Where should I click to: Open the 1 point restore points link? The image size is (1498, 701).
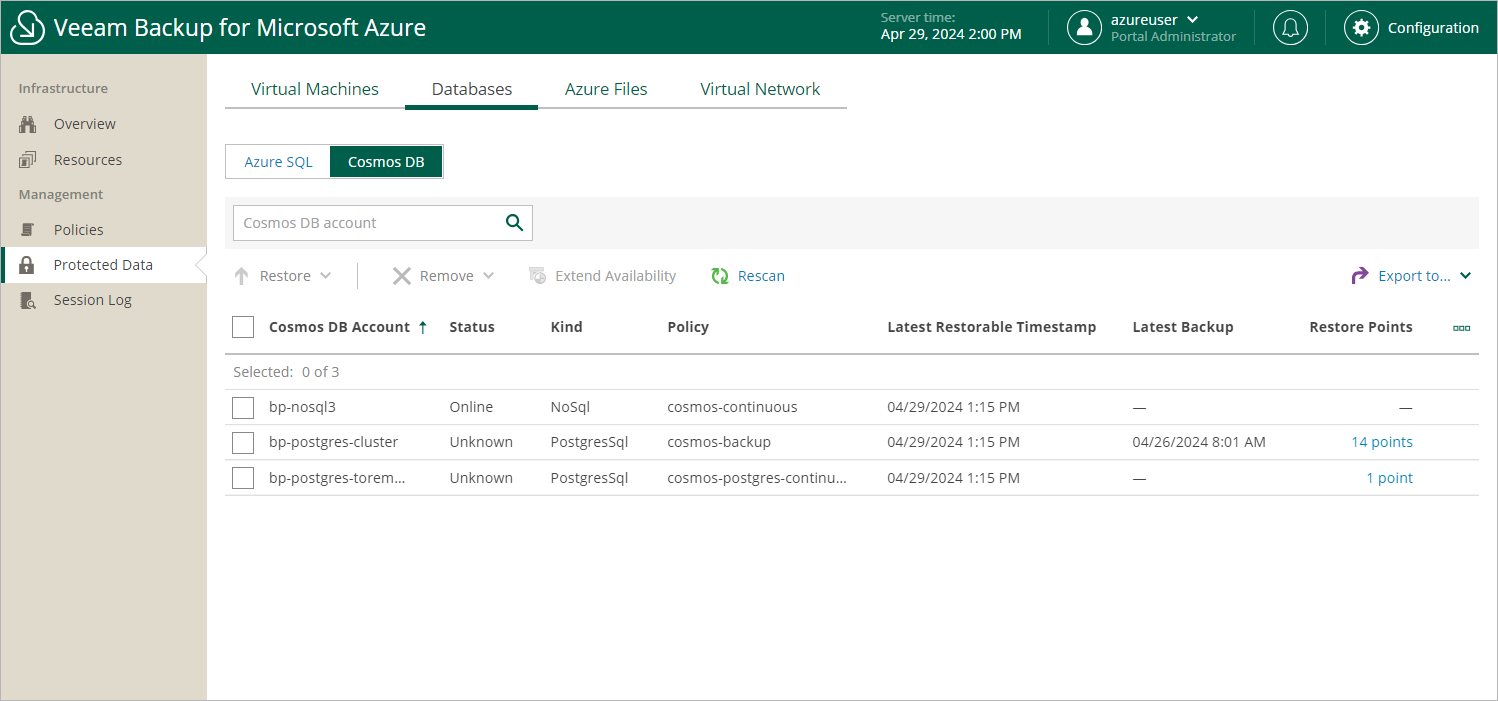point(1390,478)
